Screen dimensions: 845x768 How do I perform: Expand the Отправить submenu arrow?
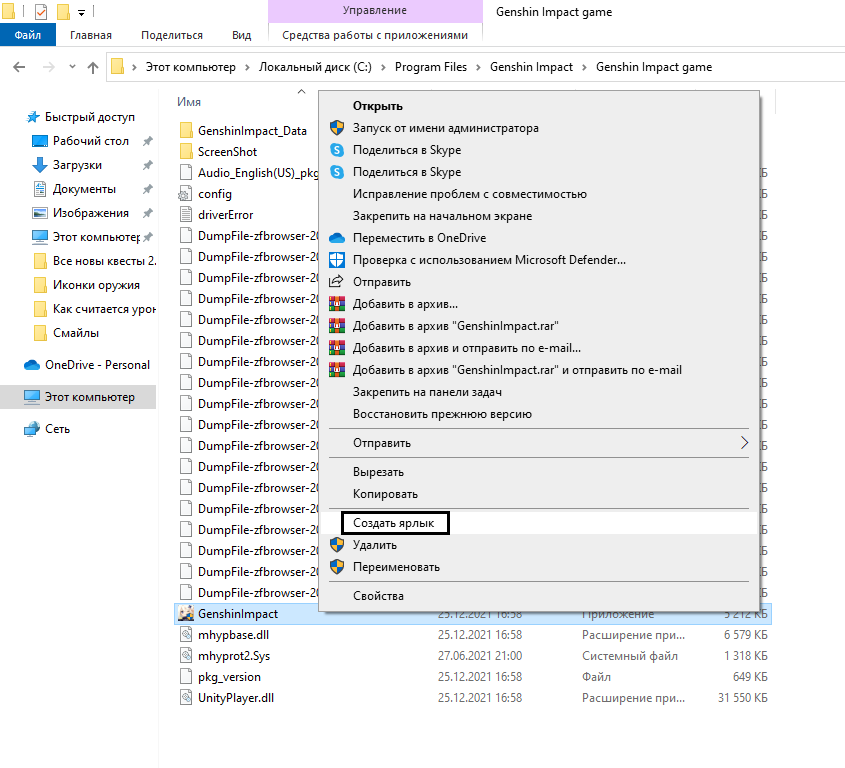coord(744,443)
